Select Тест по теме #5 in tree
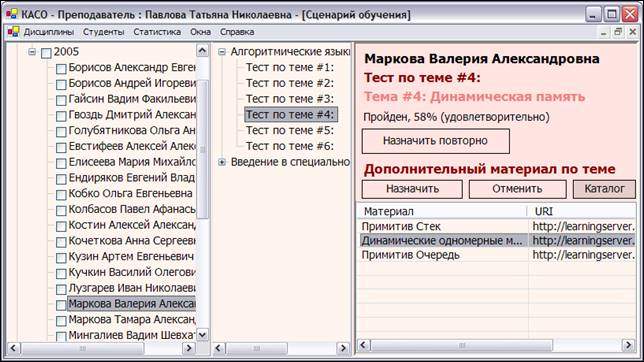 pos(290,130)
